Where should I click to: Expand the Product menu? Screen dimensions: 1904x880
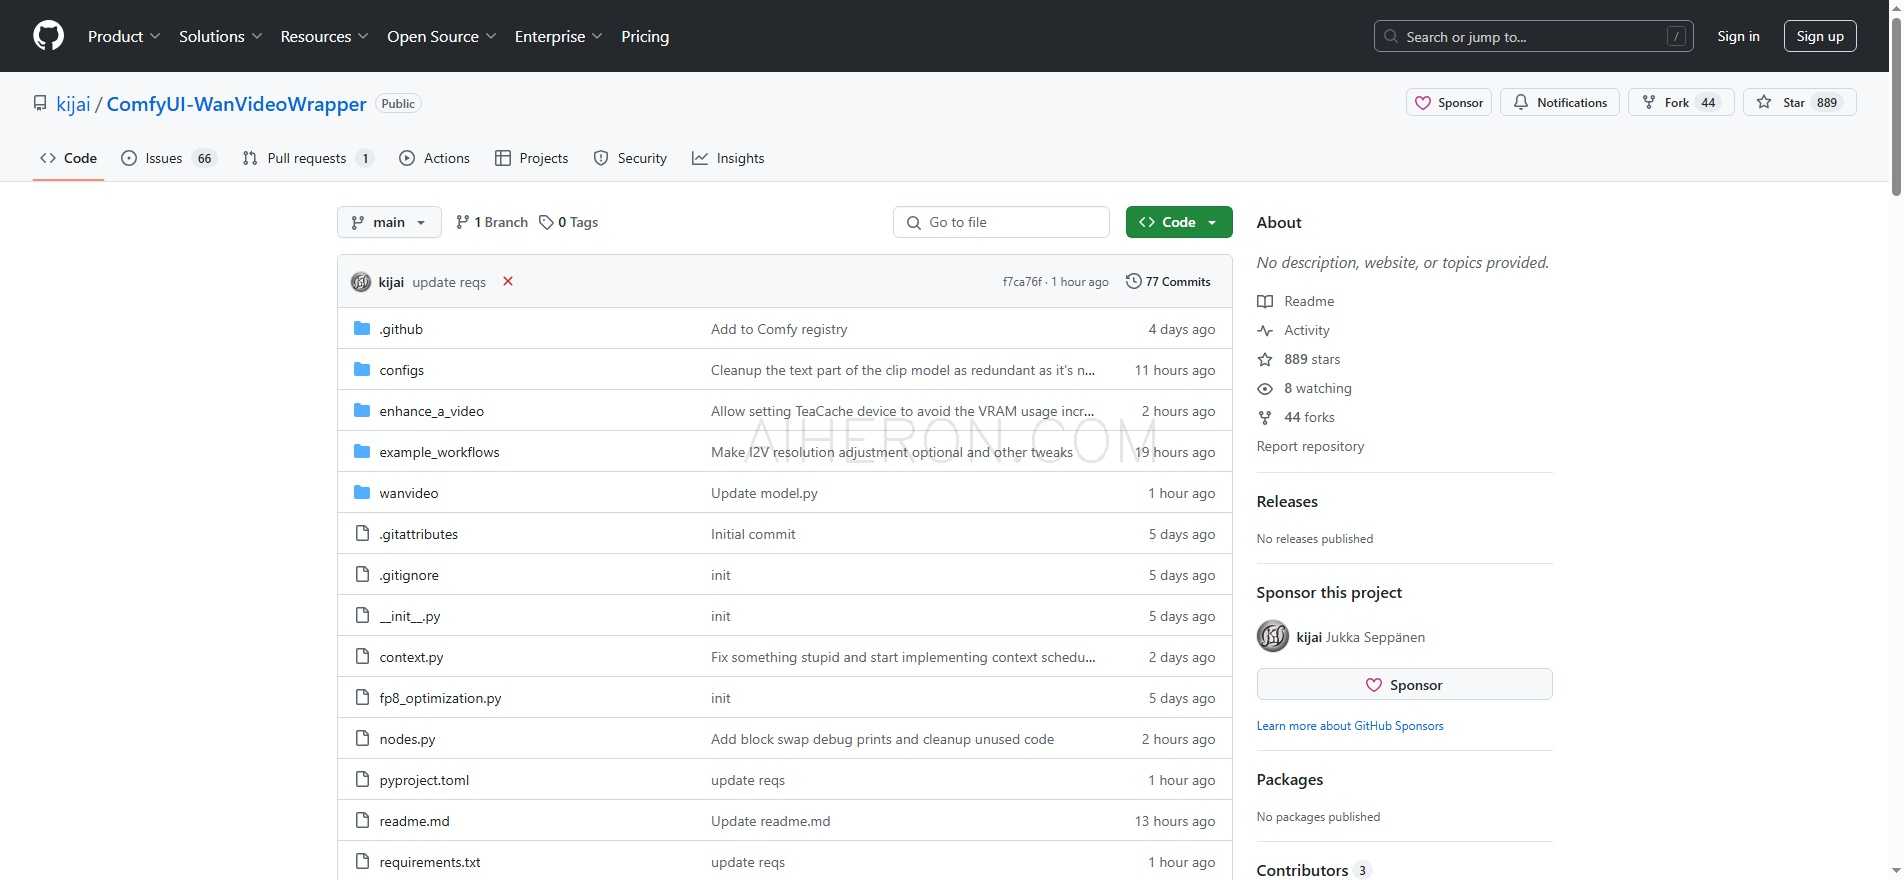point(123,36)
